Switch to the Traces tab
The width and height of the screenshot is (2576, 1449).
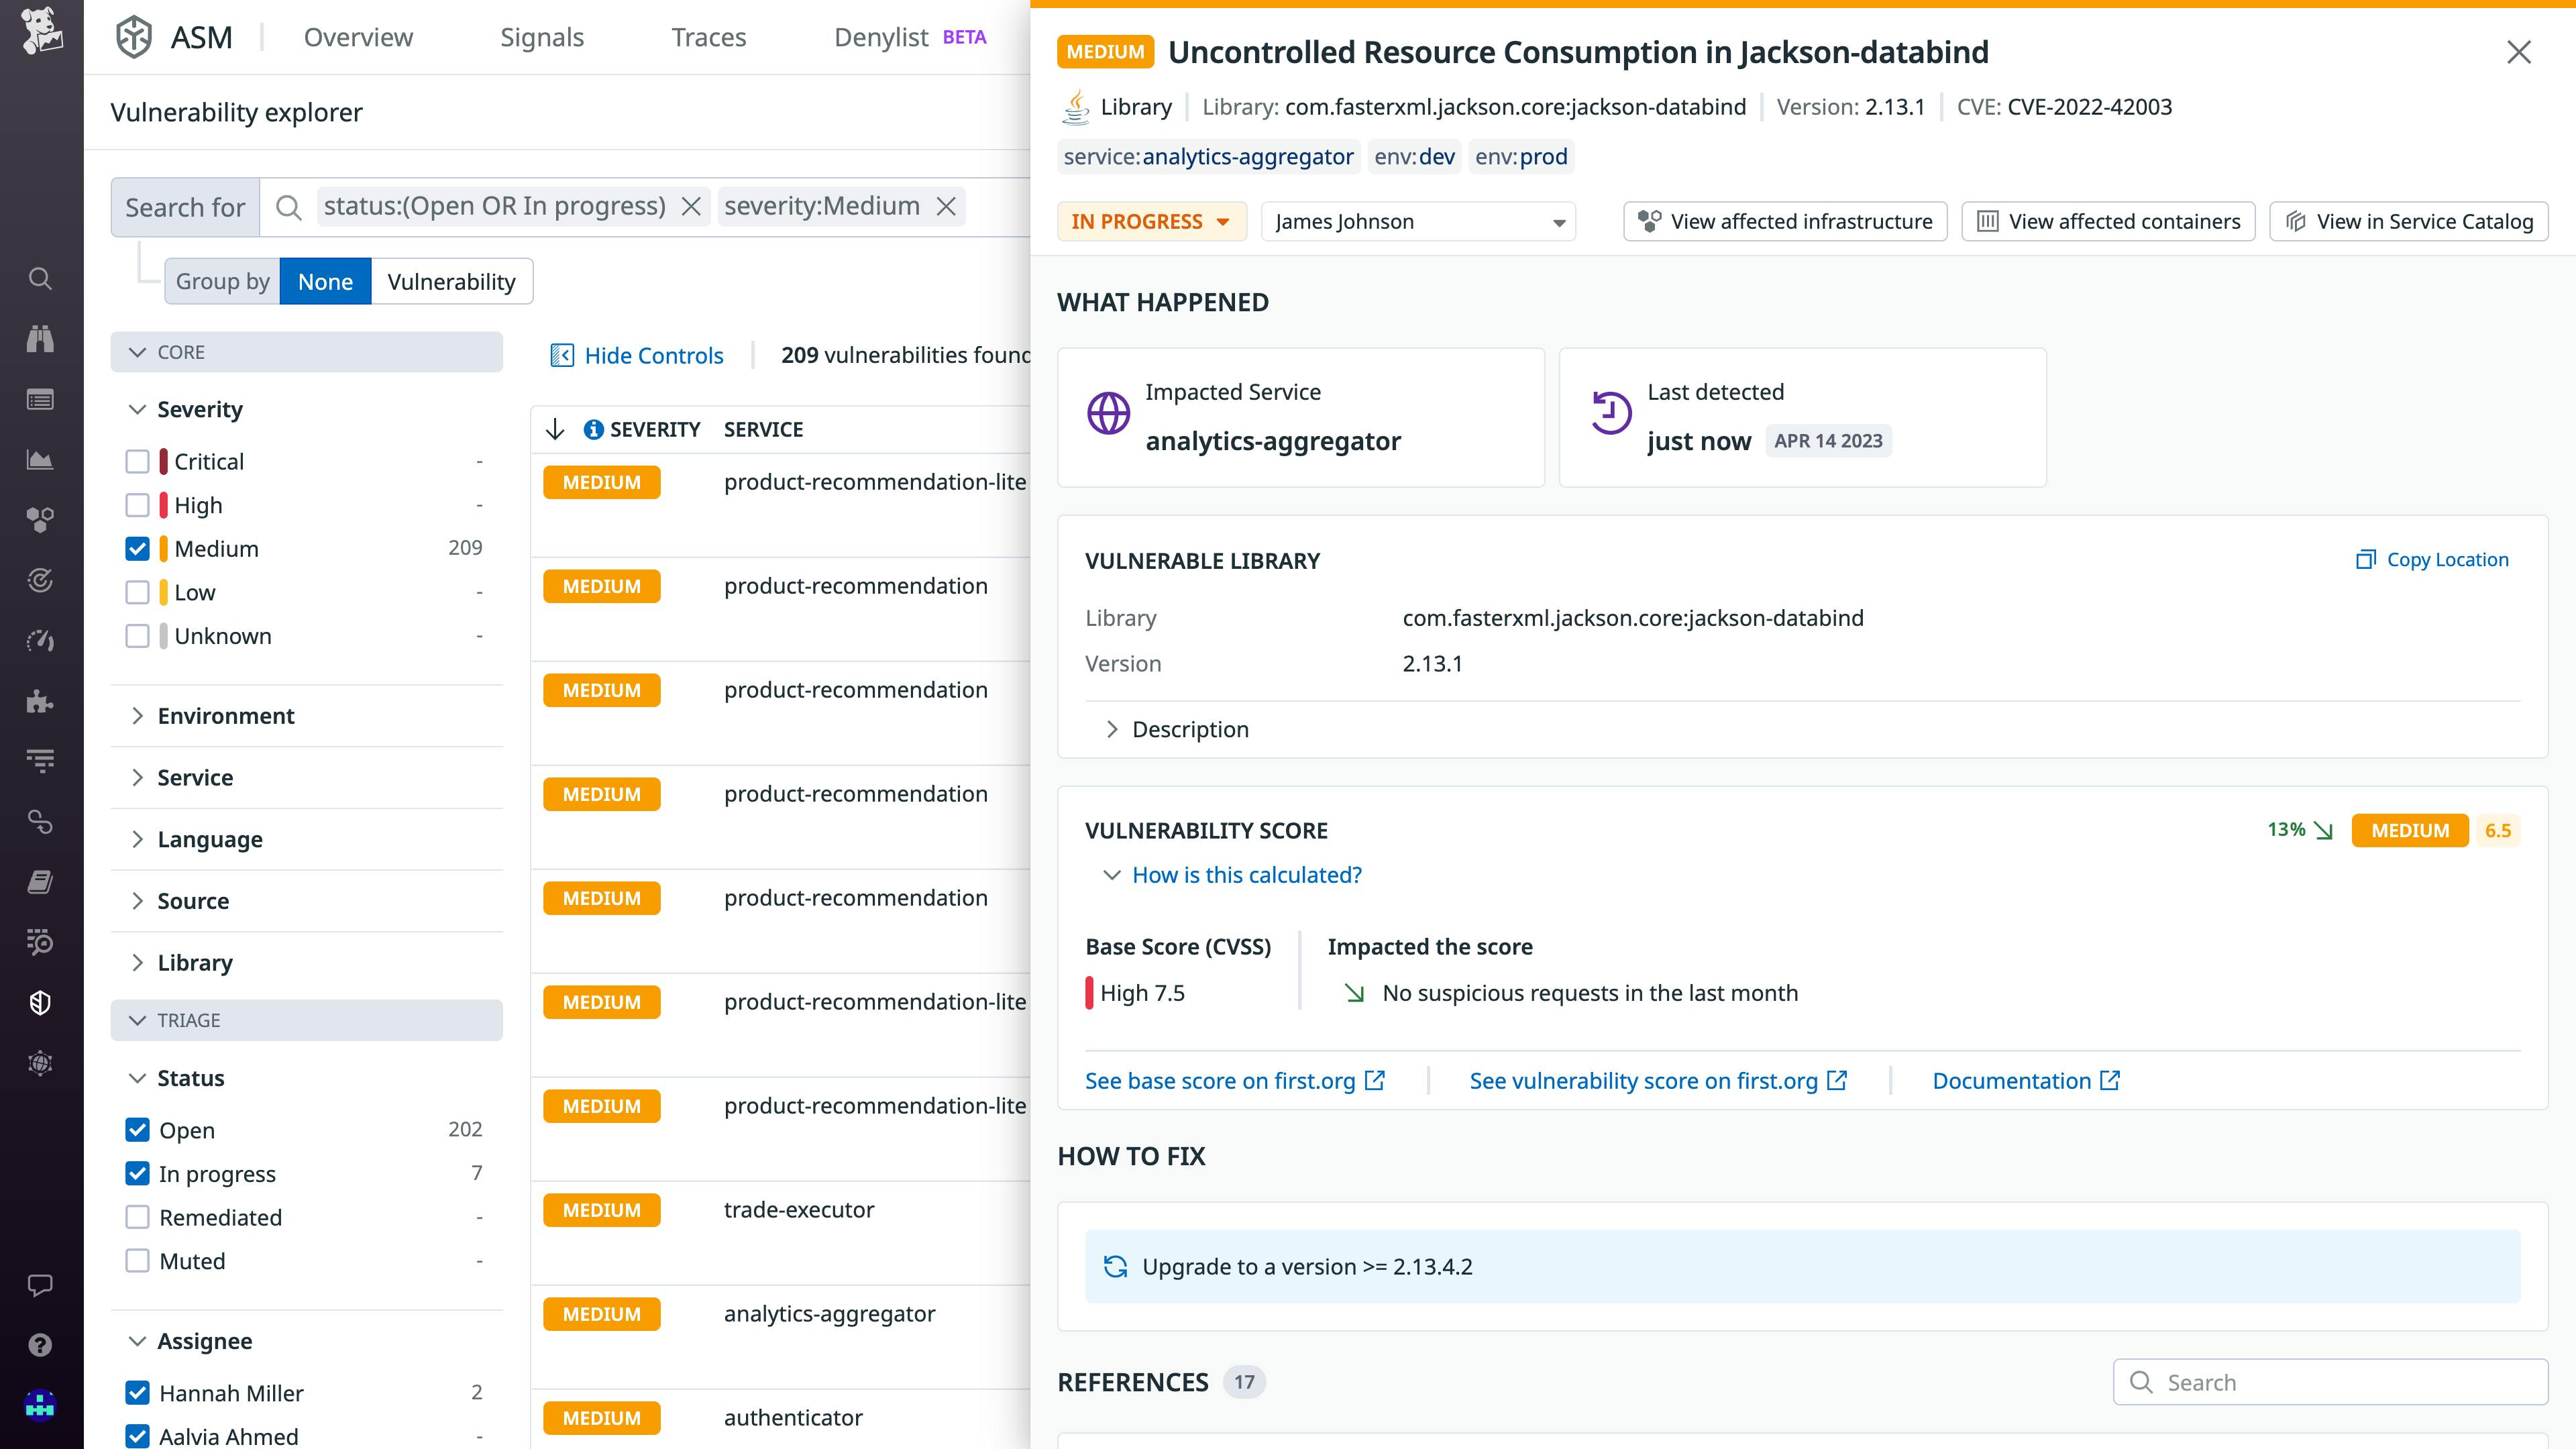708,37
